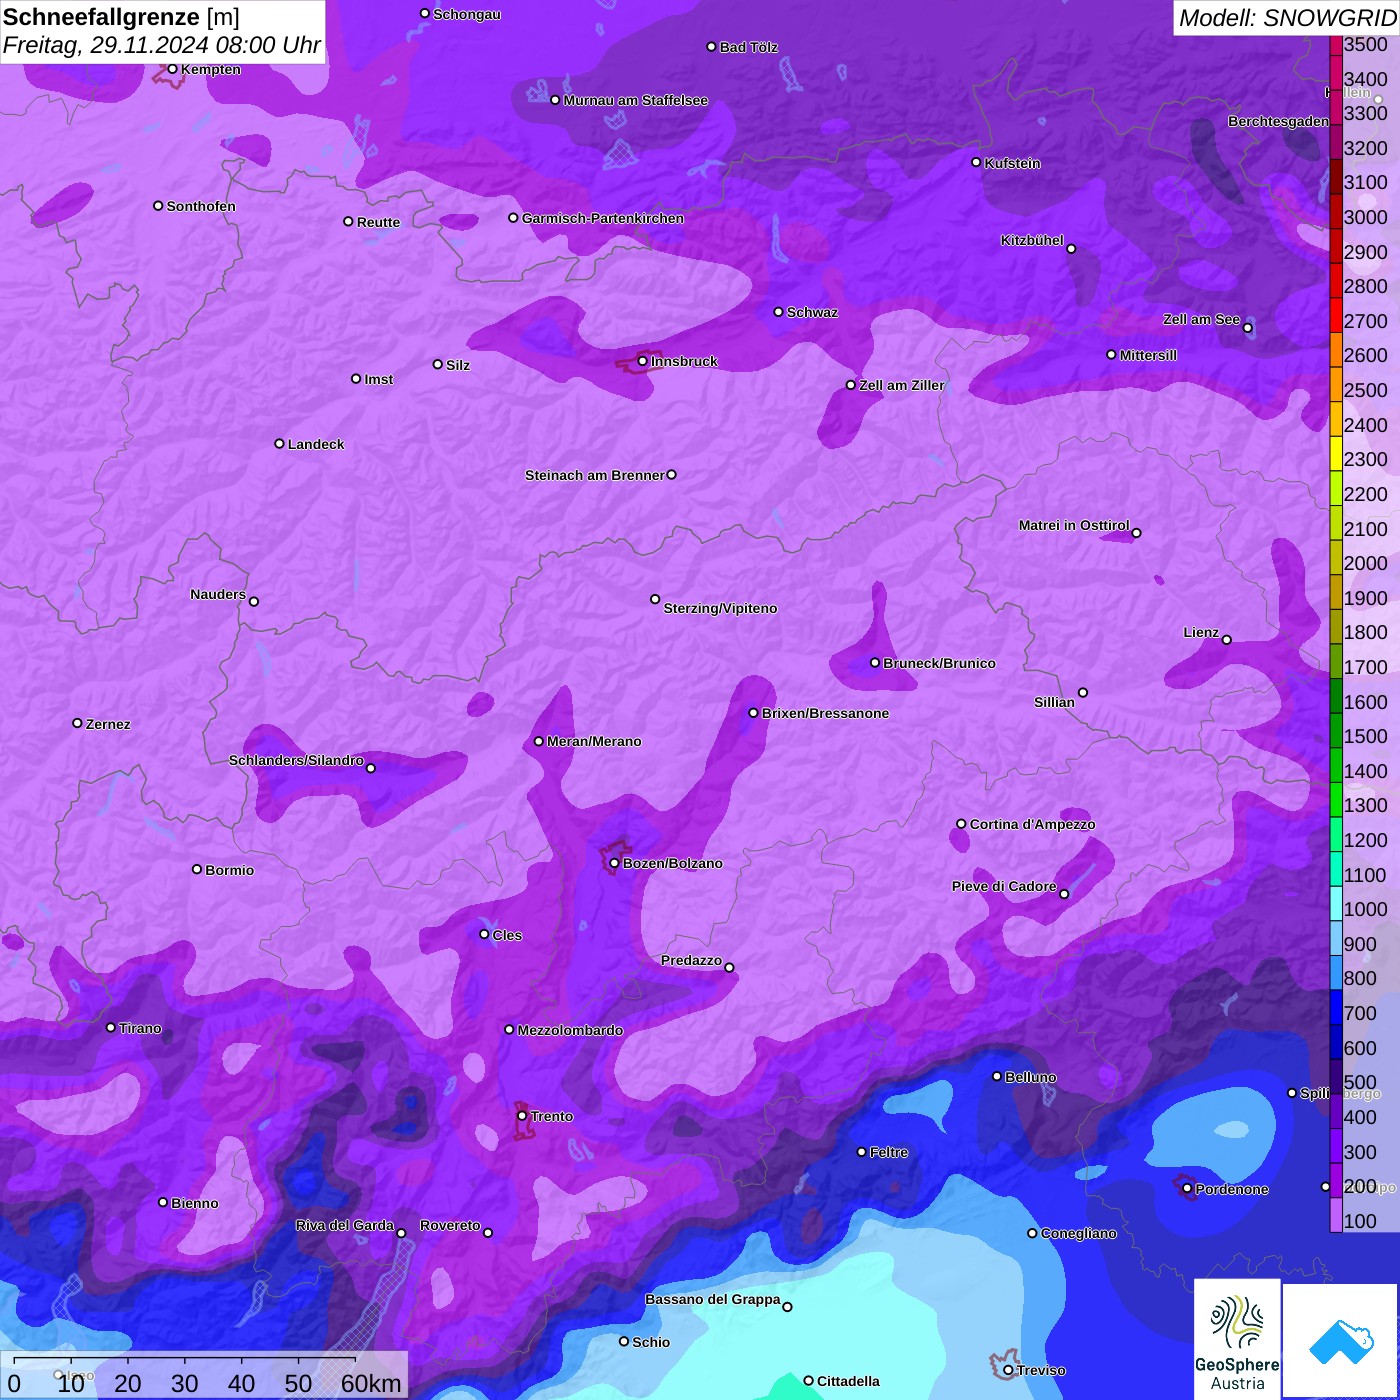Click the 'Modell: SNOWGRID' label
The width and height of the screenshot is (1400, 1400).
(x=1286, y=17)
